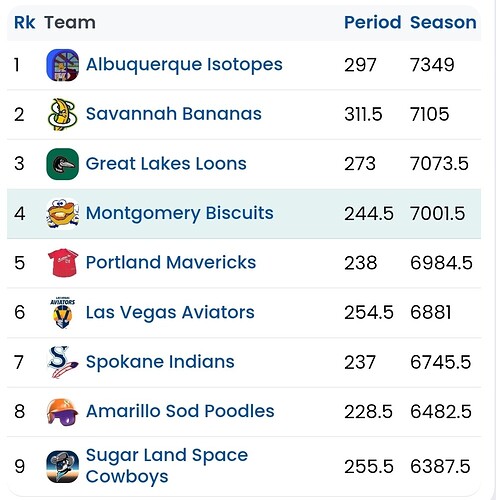The height and width of the screenshot is (500, 496).
Task: Open the Great Lakes Loons logo icon
Action: pyautogui.click(x=62, y=164)
